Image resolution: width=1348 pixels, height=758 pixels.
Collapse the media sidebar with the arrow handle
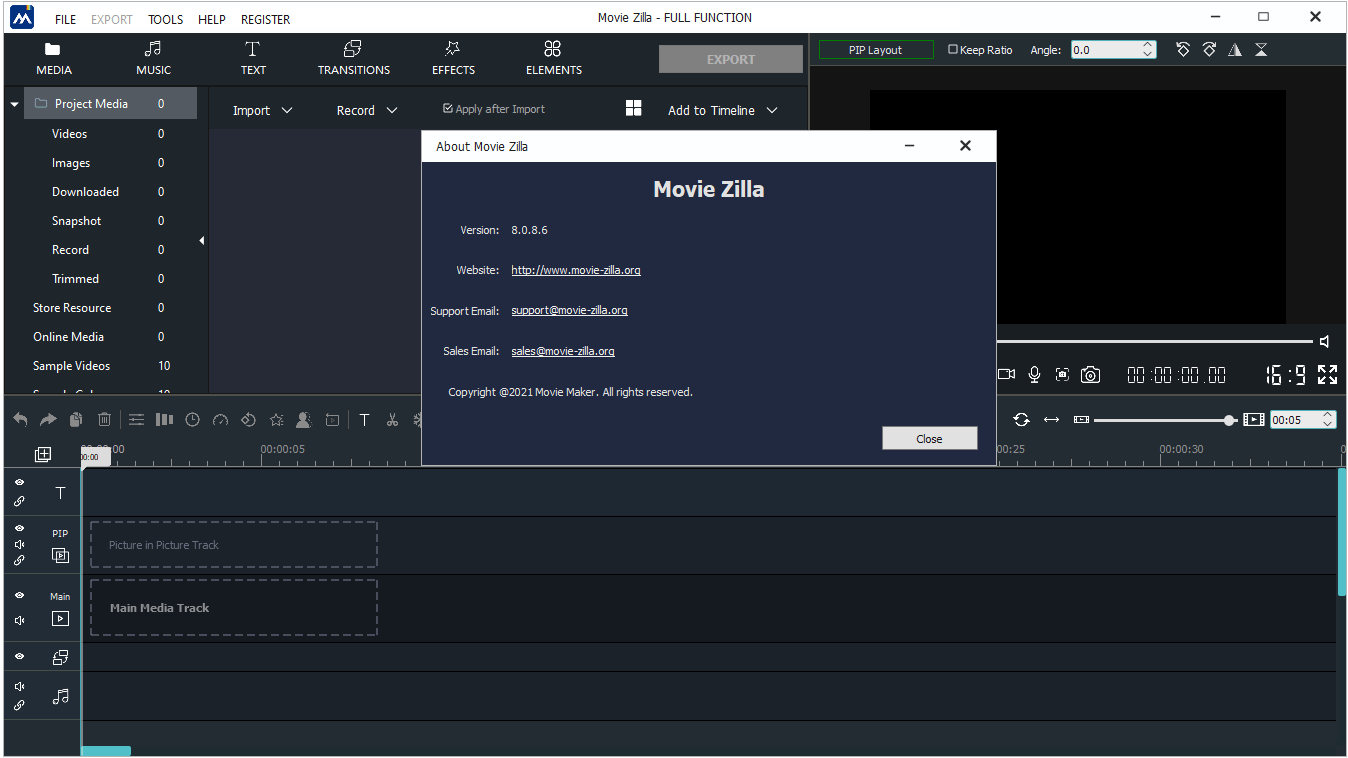point(202,241)
